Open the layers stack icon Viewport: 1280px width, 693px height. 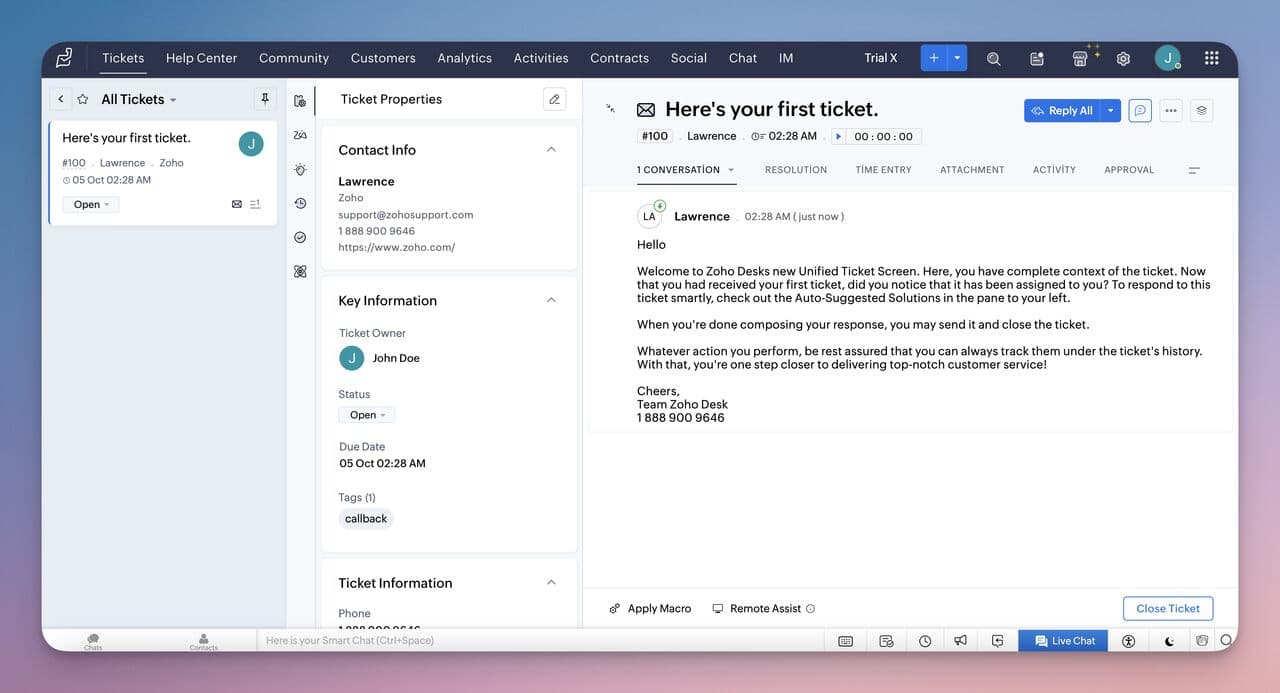click(x=1201, y=110)
